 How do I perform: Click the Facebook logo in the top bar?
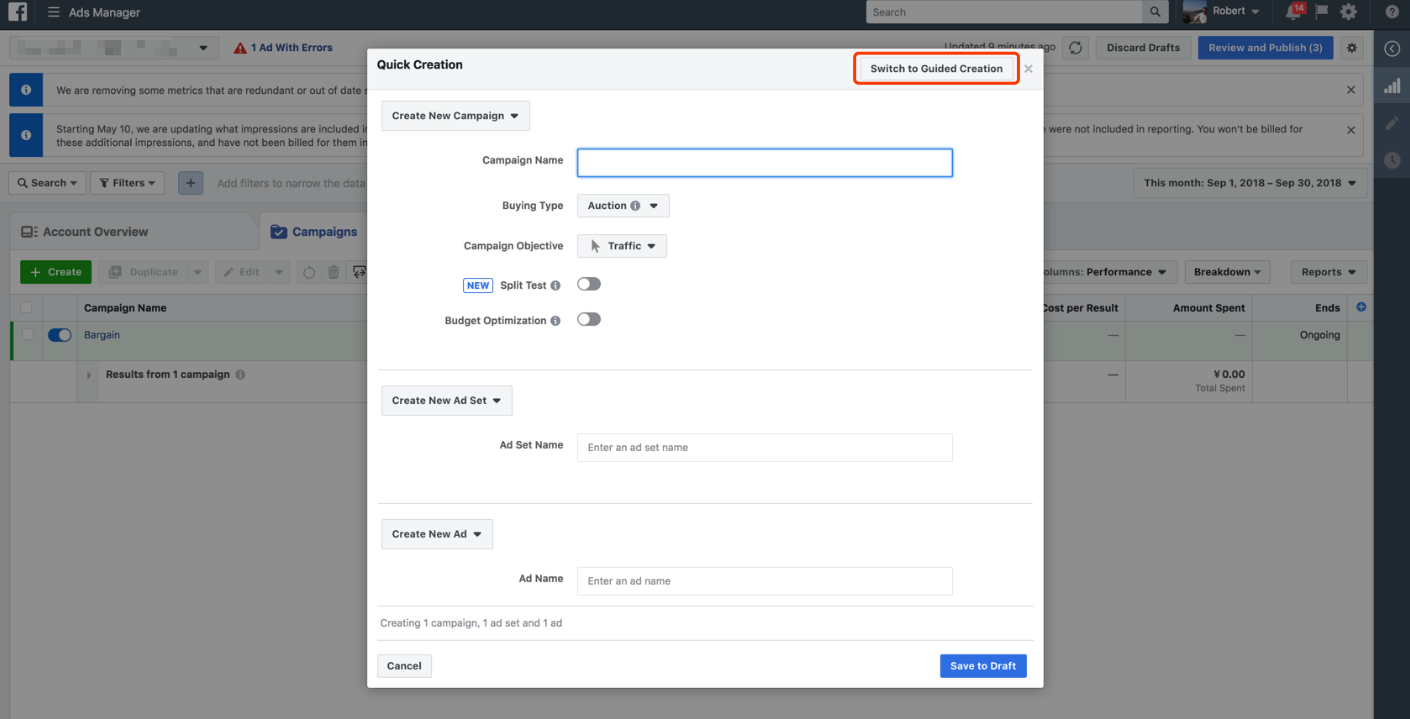18,13
